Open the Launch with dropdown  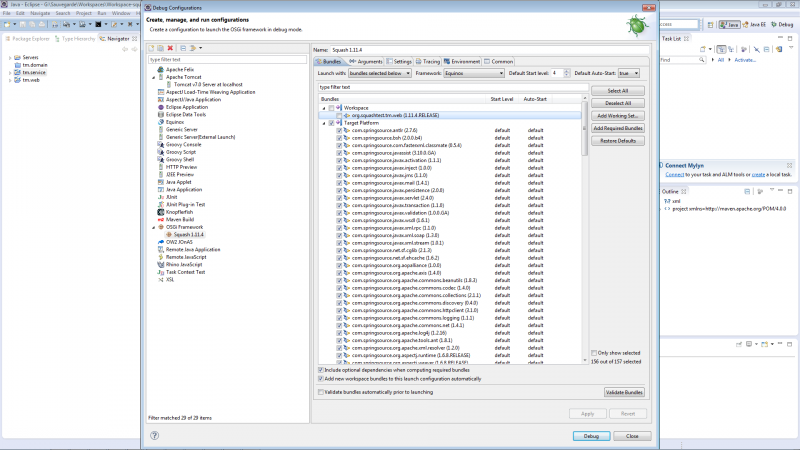pyautogui.click(x=380, y=73)
